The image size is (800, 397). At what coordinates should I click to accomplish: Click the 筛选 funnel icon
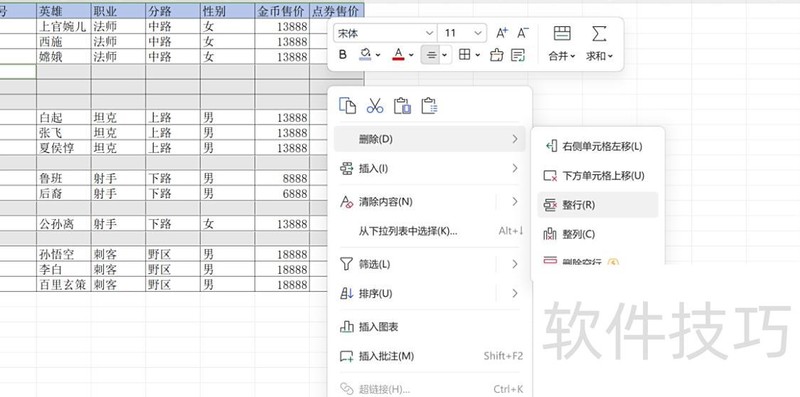pos(346,264)
